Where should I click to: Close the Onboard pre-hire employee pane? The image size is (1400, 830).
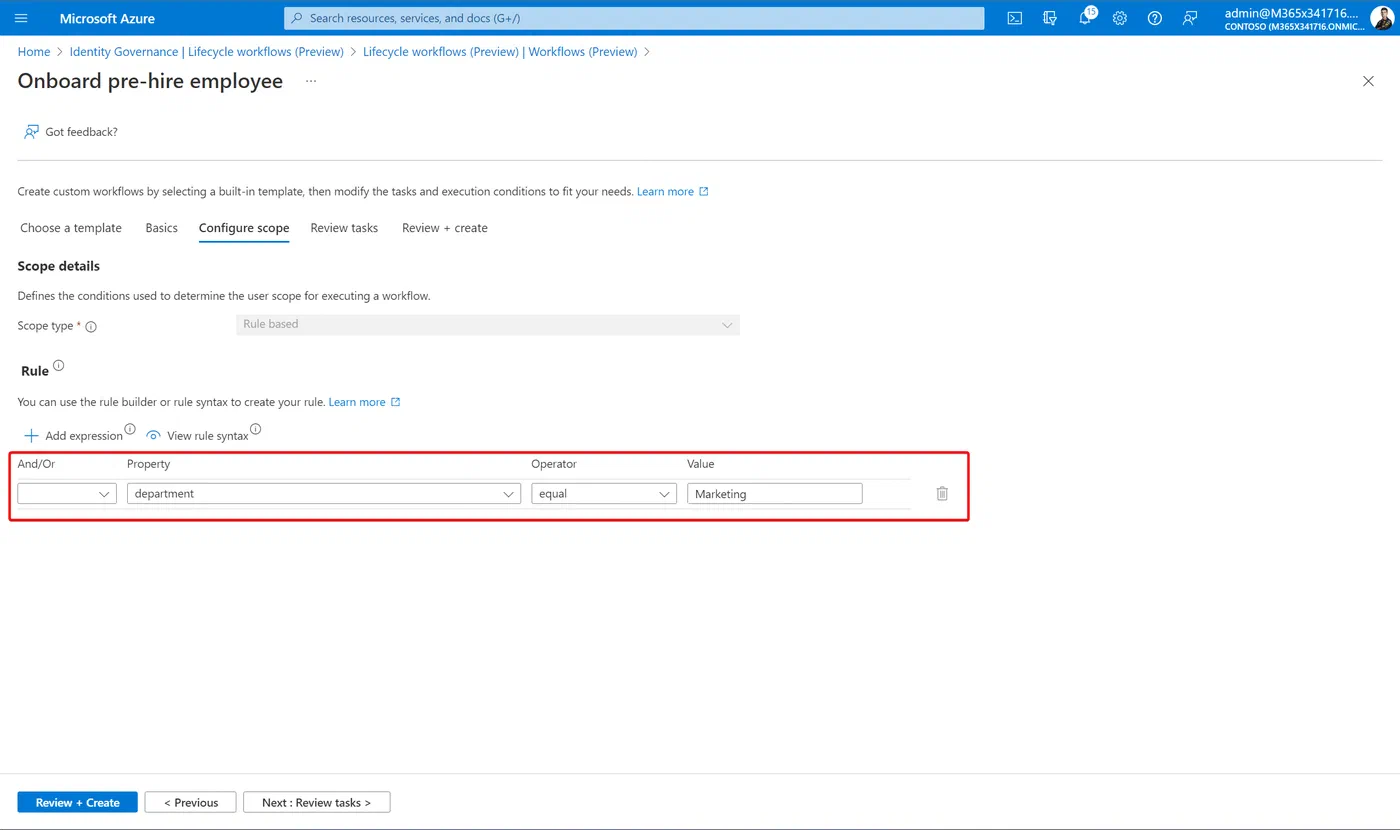[1368, 81]
